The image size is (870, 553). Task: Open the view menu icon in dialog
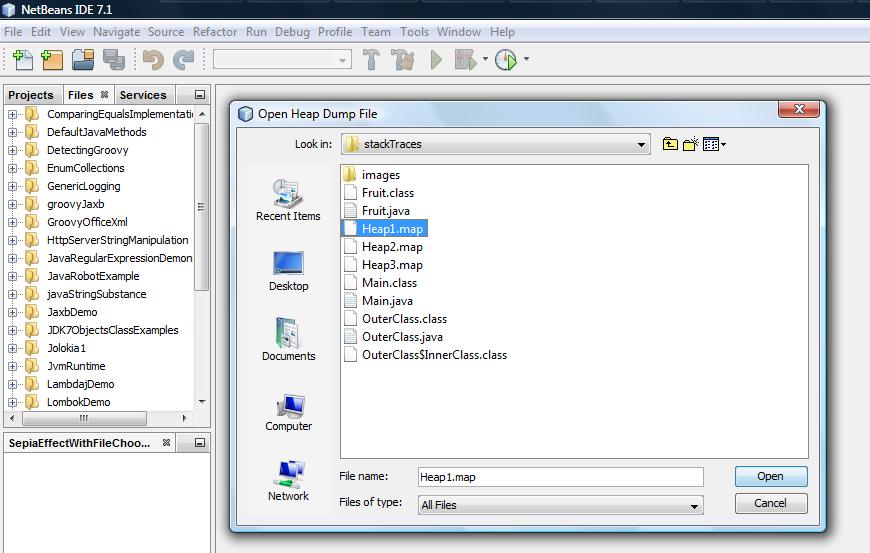tap(714, 144)
